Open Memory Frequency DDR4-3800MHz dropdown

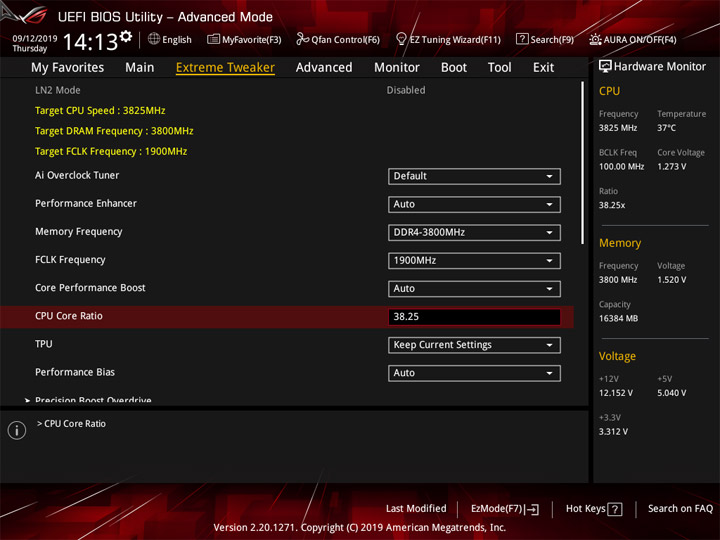point(474,232)
